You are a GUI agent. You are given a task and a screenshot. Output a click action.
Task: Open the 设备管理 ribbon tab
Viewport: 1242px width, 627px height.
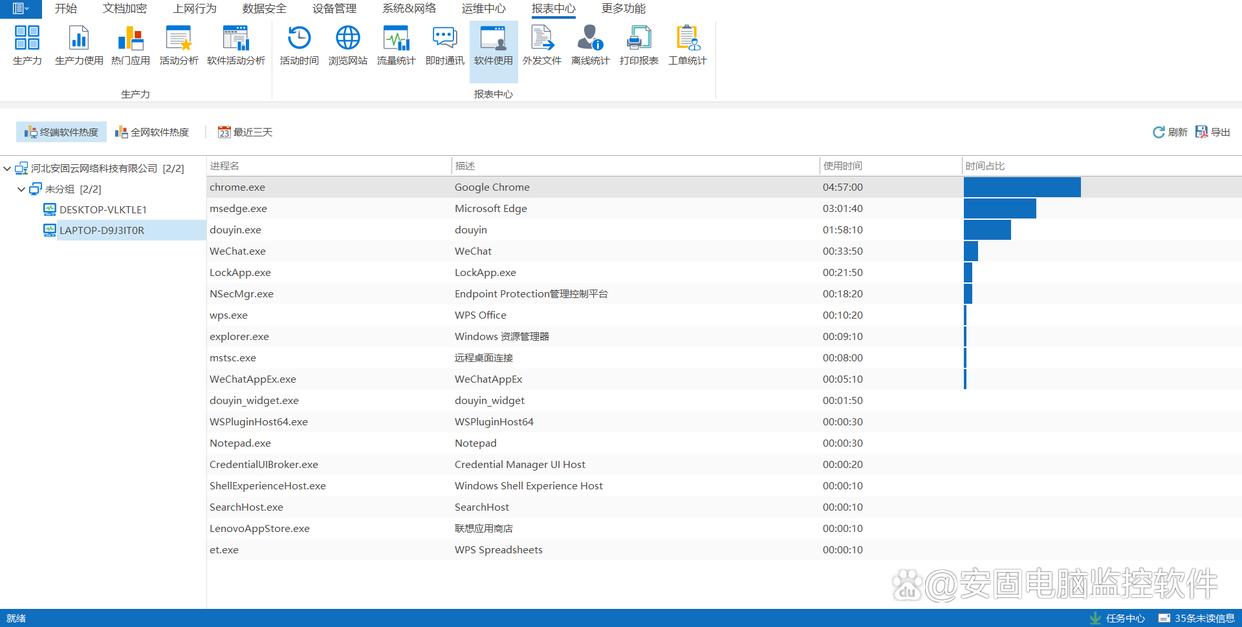tap(334, 9)
